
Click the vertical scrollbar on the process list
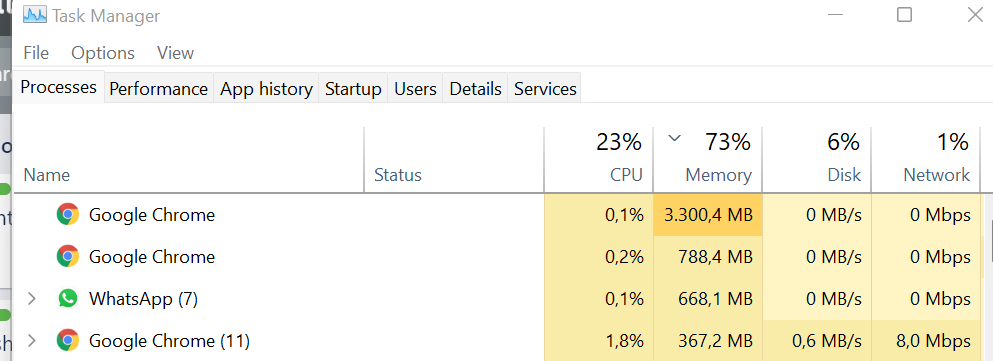988,279
